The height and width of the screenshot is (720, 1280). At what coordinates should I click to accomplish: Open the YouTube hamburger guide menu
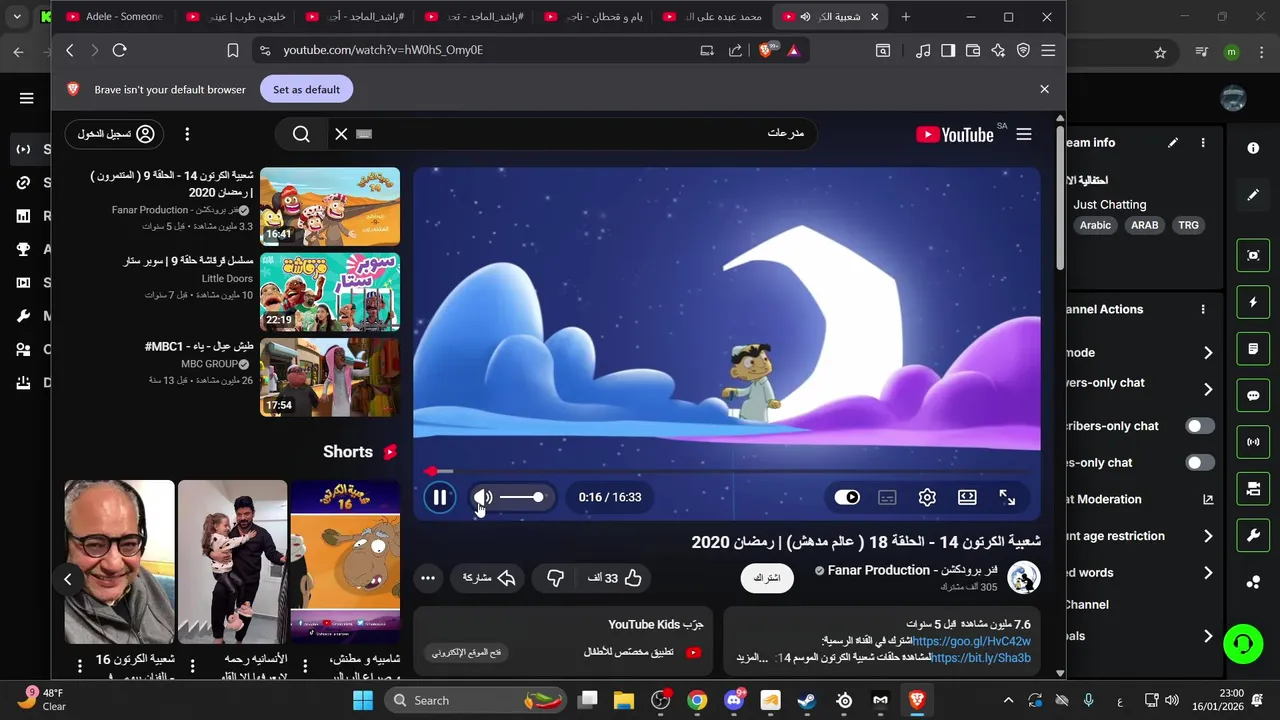(1023, 134)
